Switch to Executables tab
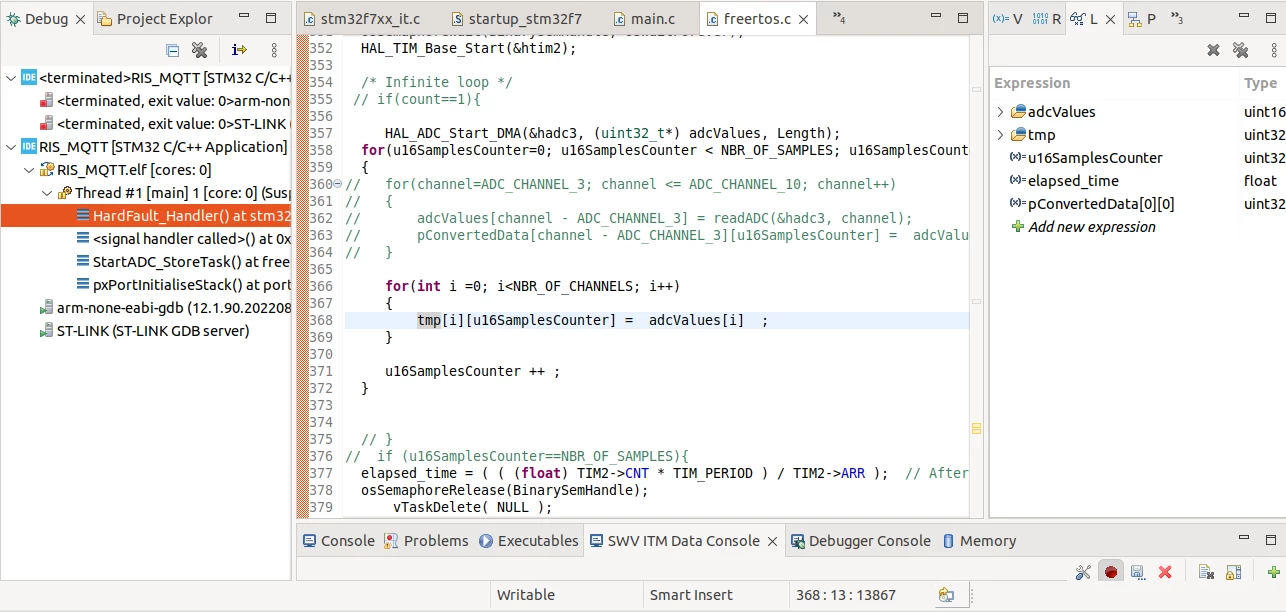The width and height of the screenshot is (1286, 612). (528, 541)
